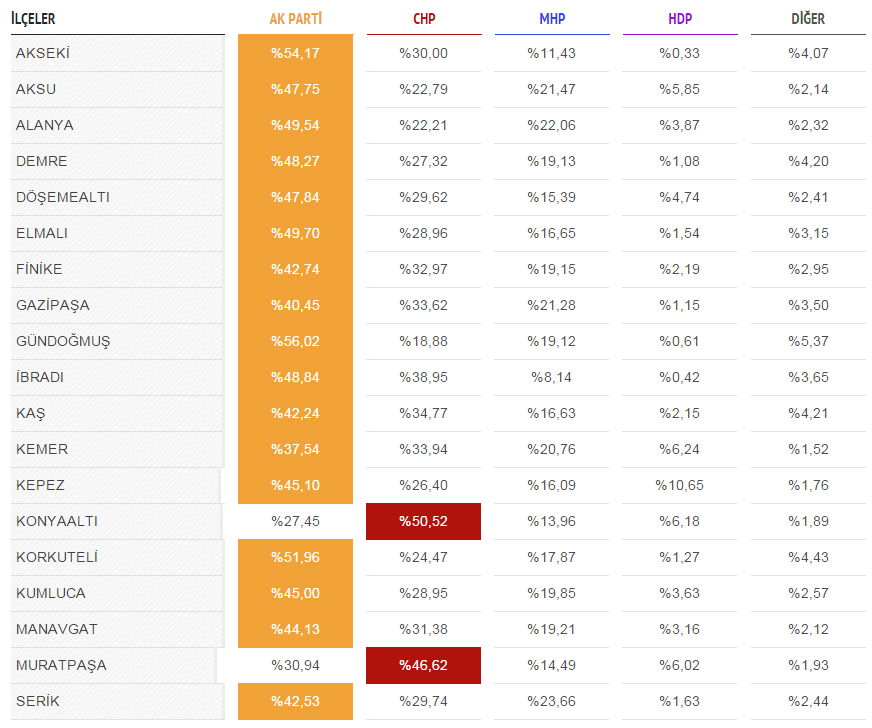872x728 pixels.
Task: Click the orange %54,17 AK PARTİ cell
Action: click(x=295, y=53)
